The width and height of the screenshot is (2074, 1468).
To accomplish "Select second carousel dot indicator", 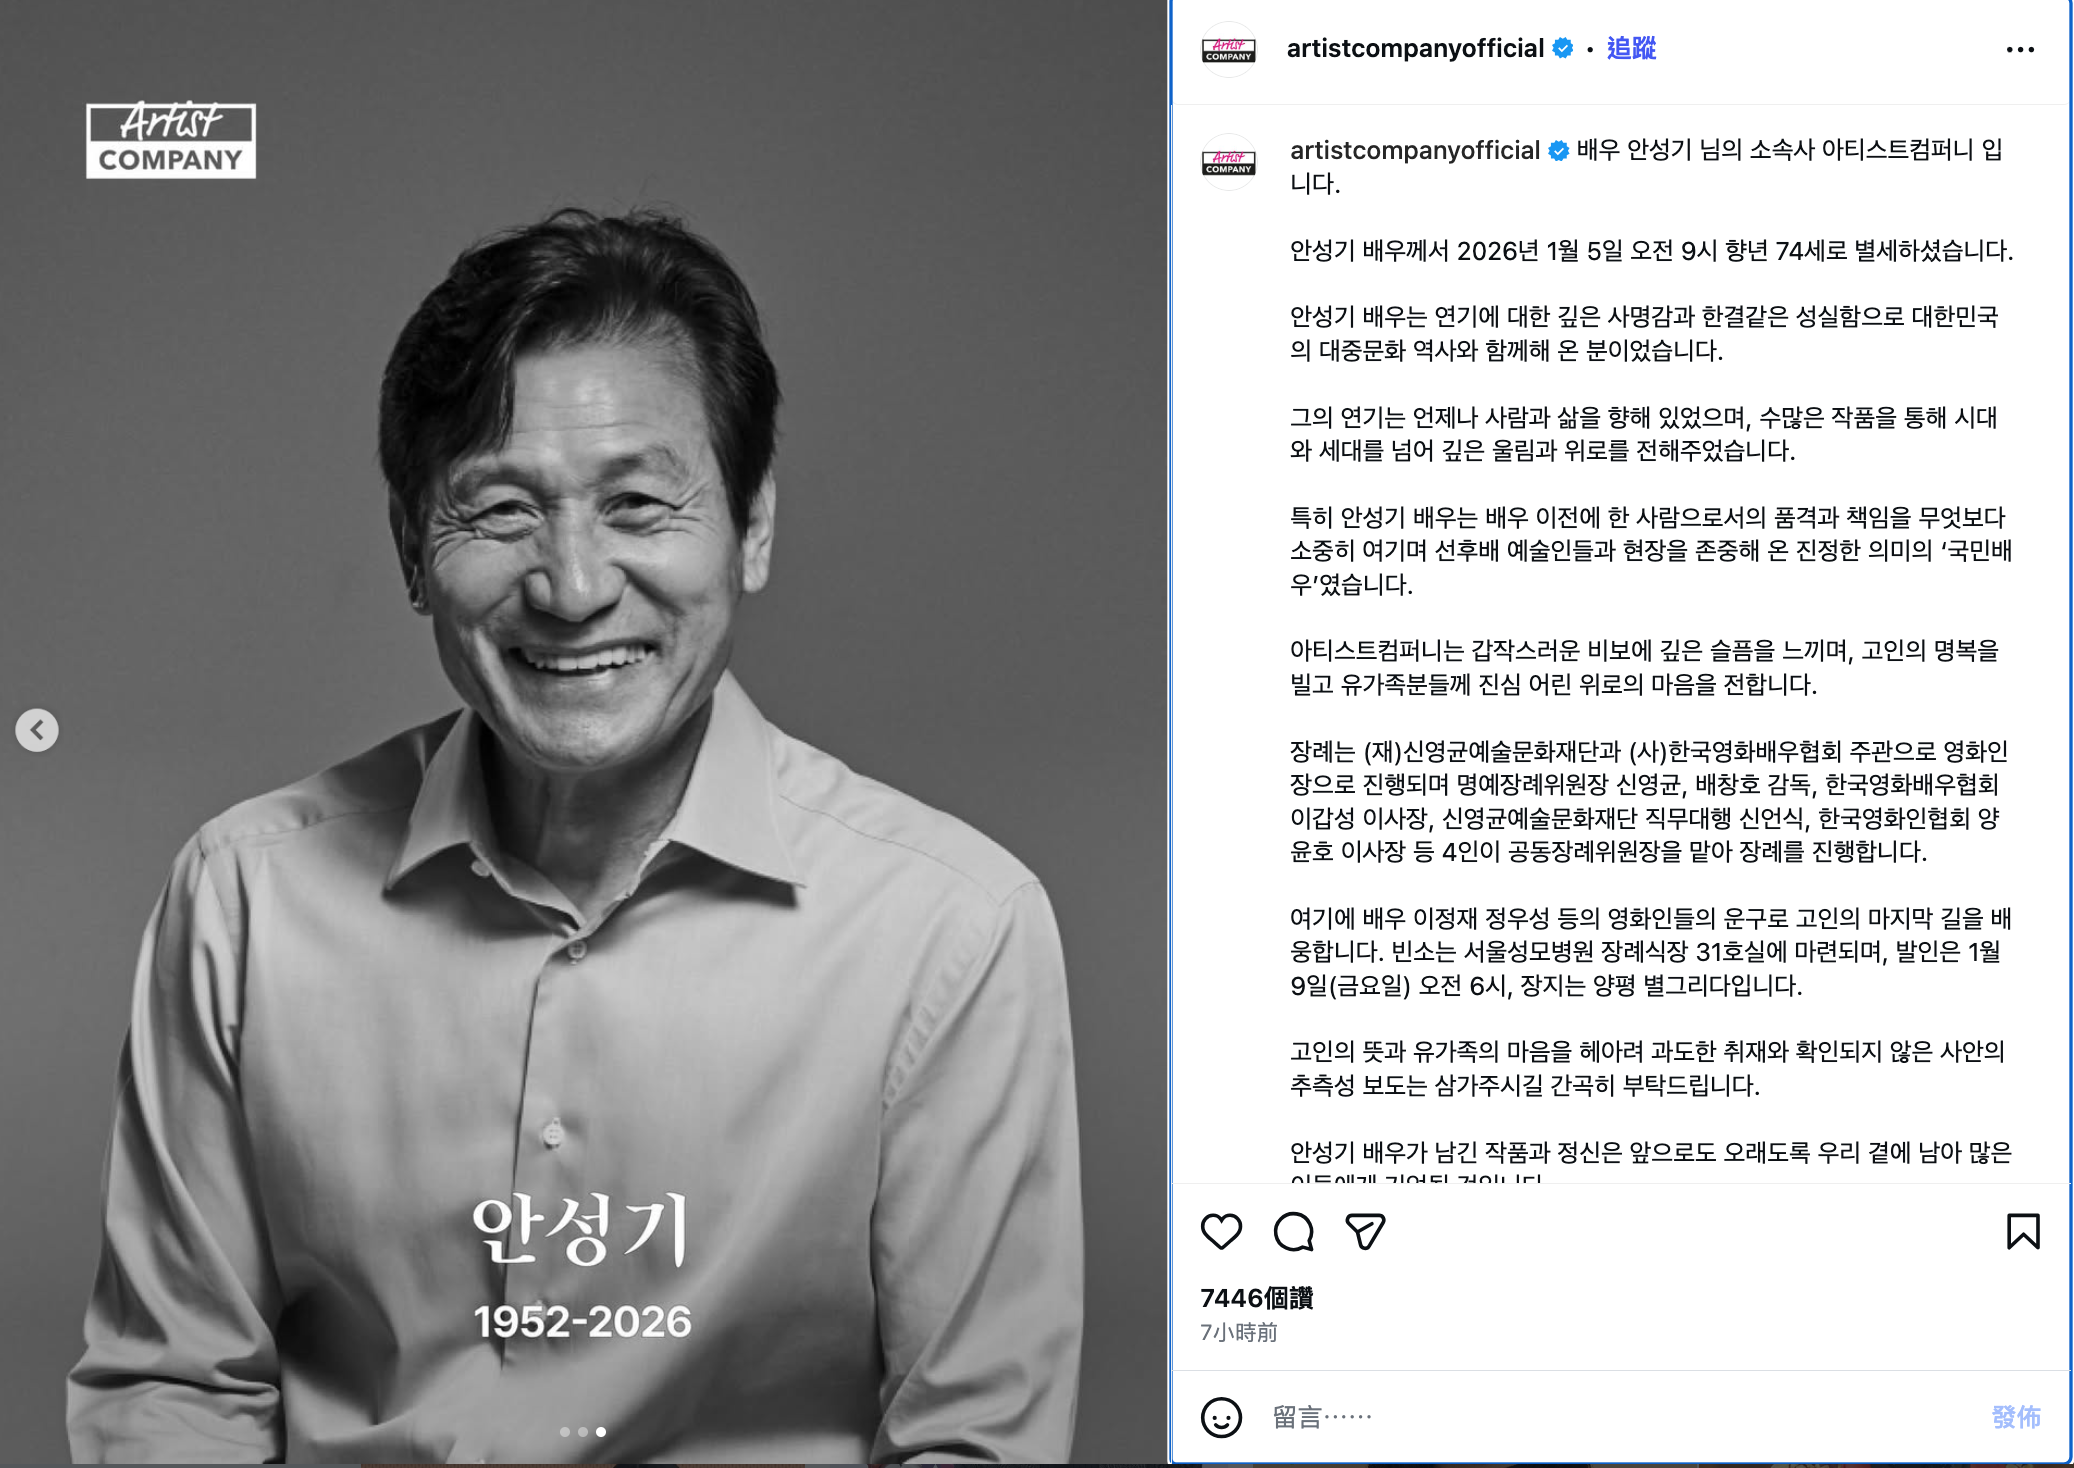I will [x=583, y=1432].
